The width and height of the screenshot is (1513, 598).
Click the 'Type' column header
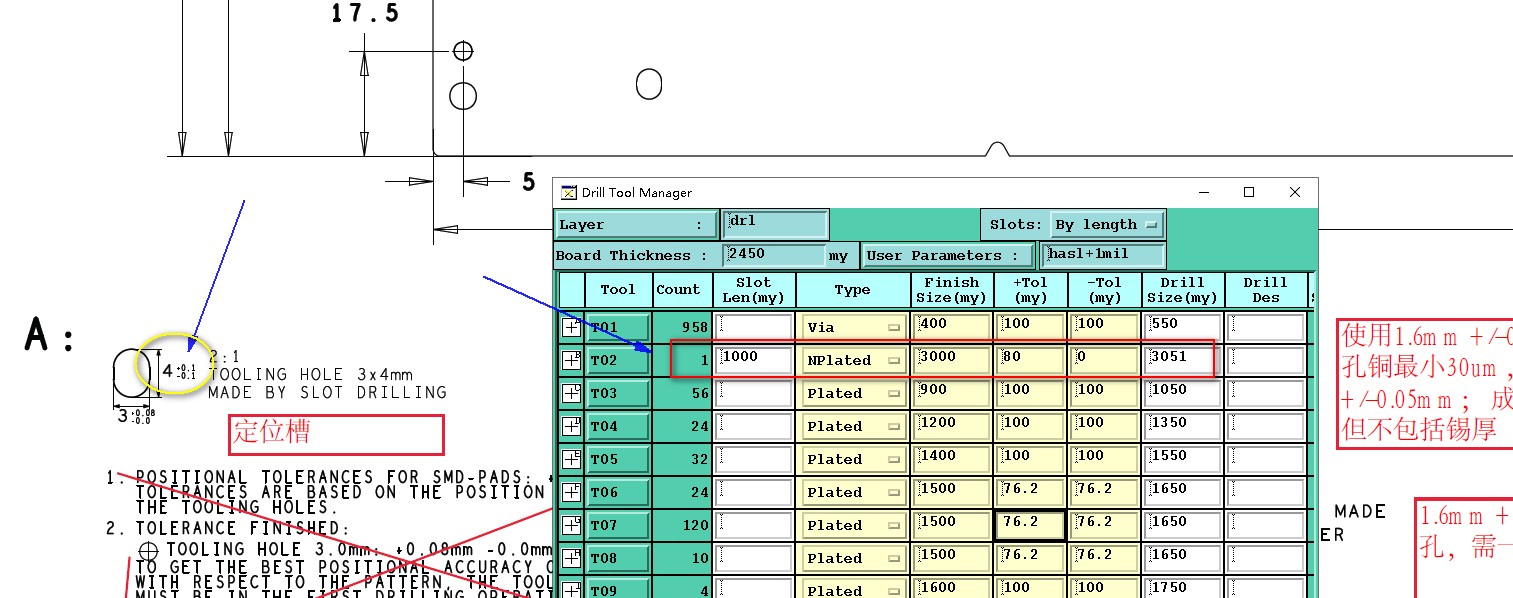click(853, 290)
